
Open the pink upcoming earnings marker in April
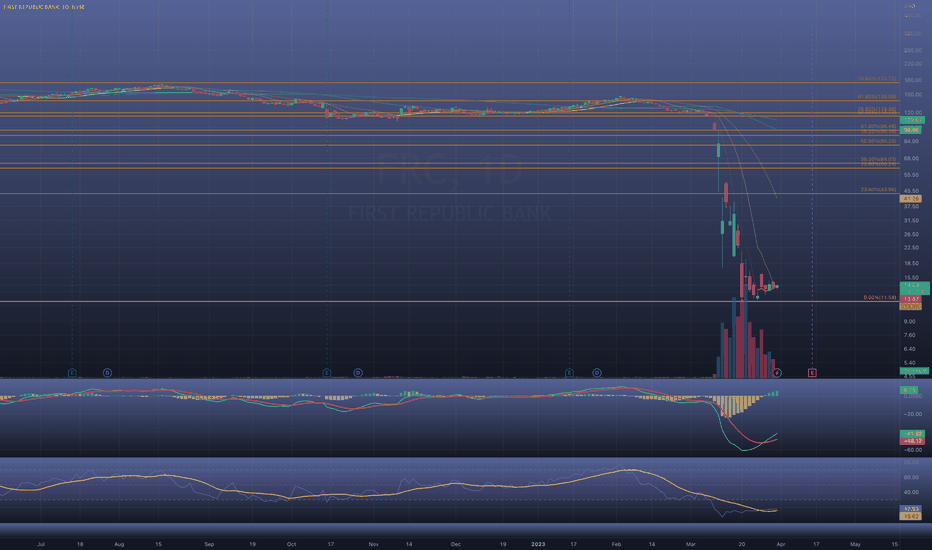point(812,373)
